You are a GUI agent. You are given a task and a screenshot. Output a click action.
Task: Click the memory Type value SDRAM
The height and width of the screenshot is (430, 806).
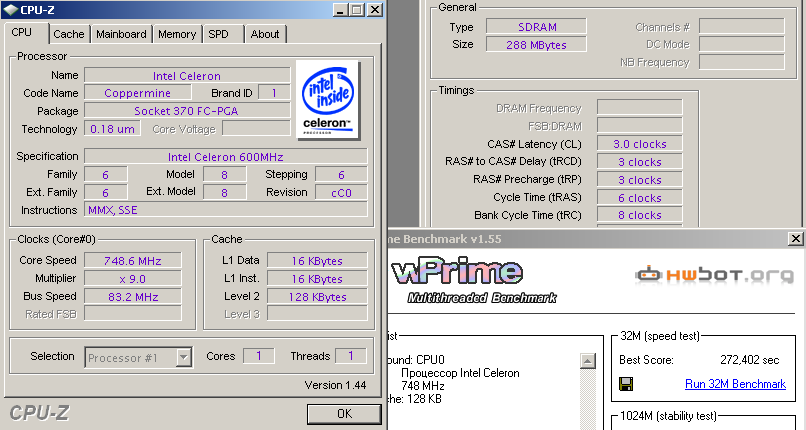pos(536,26)
